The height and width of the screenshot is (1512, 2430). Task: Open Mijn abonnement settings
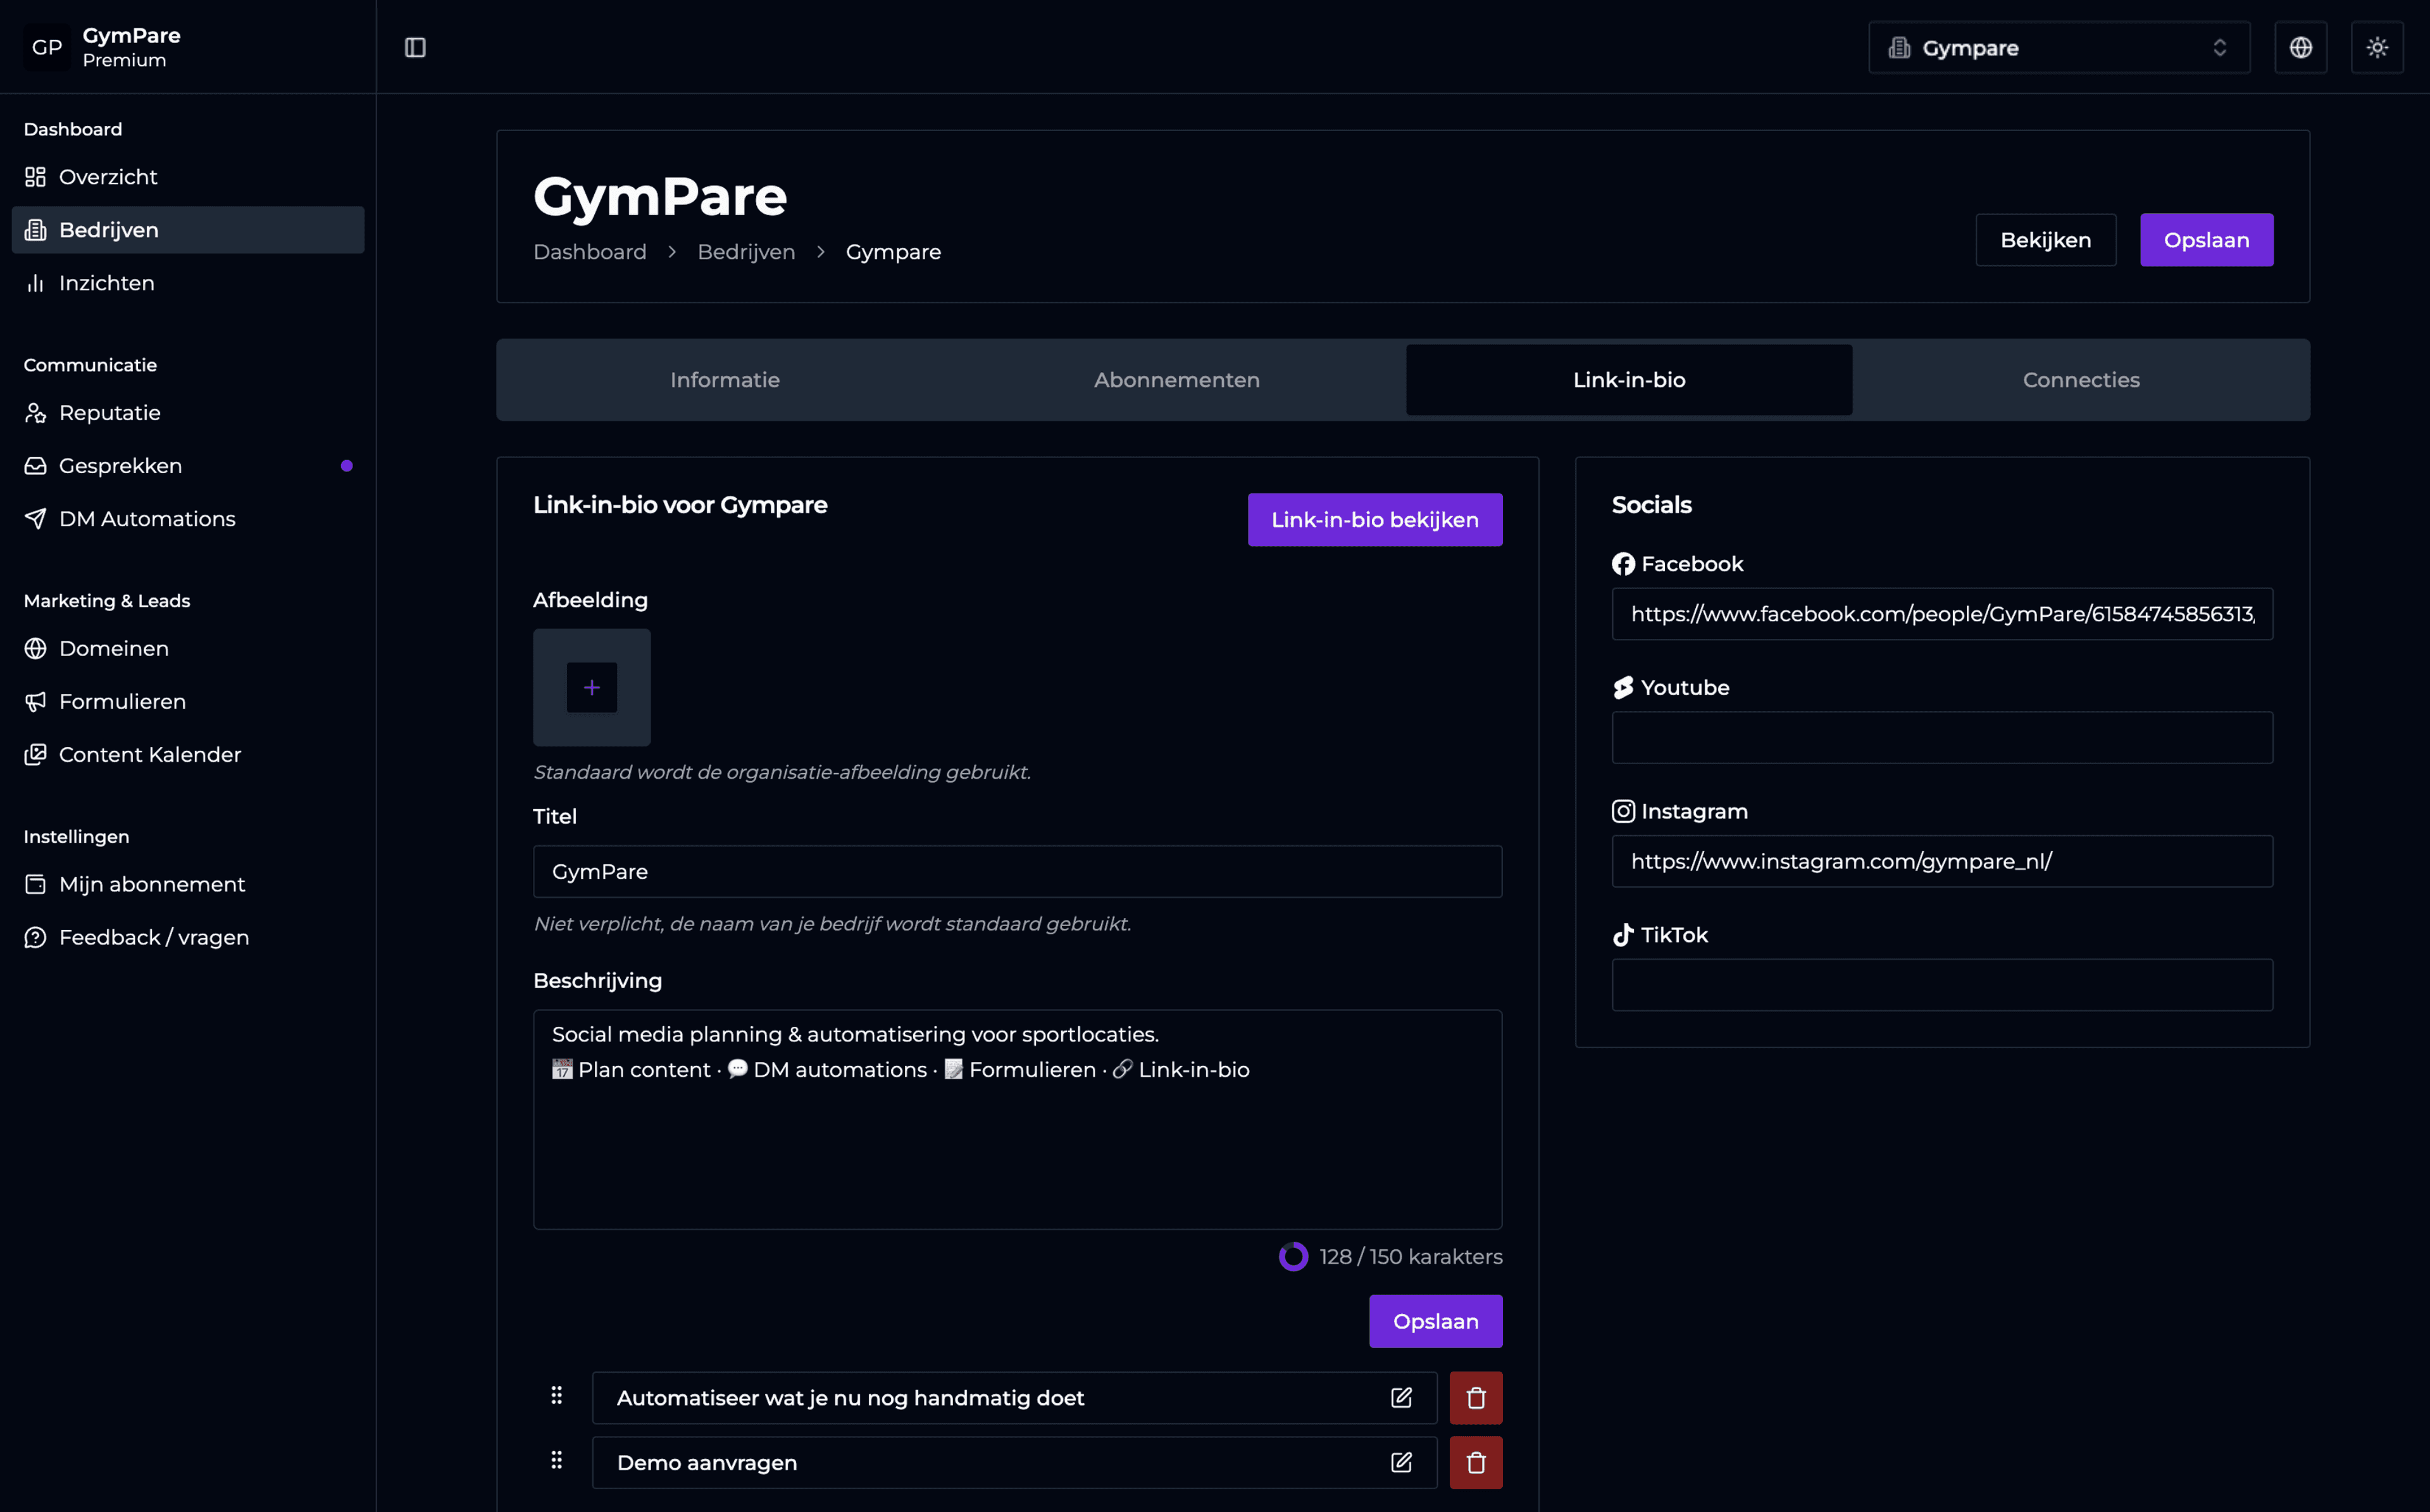point(188,885)
